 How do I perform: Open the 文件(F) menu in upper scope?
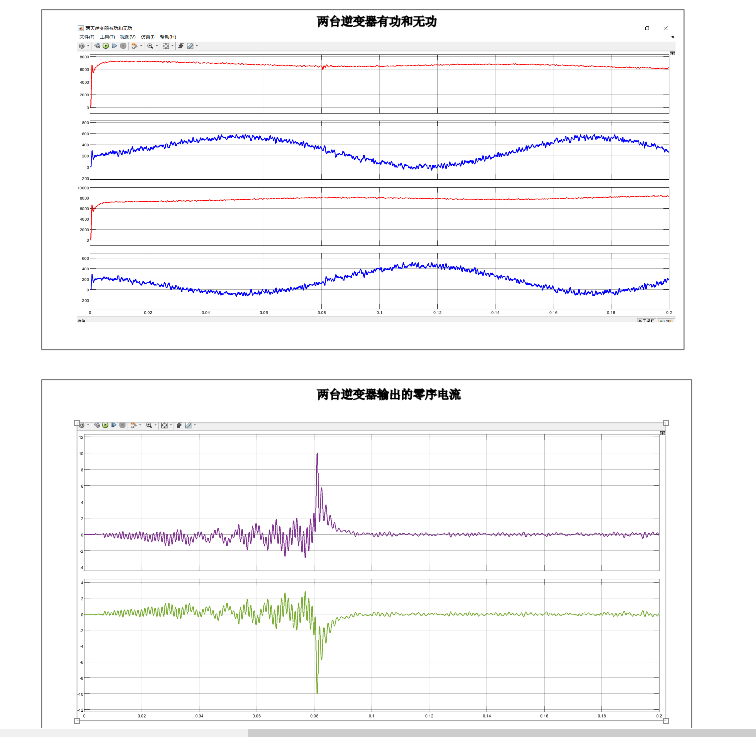[87, 36]
